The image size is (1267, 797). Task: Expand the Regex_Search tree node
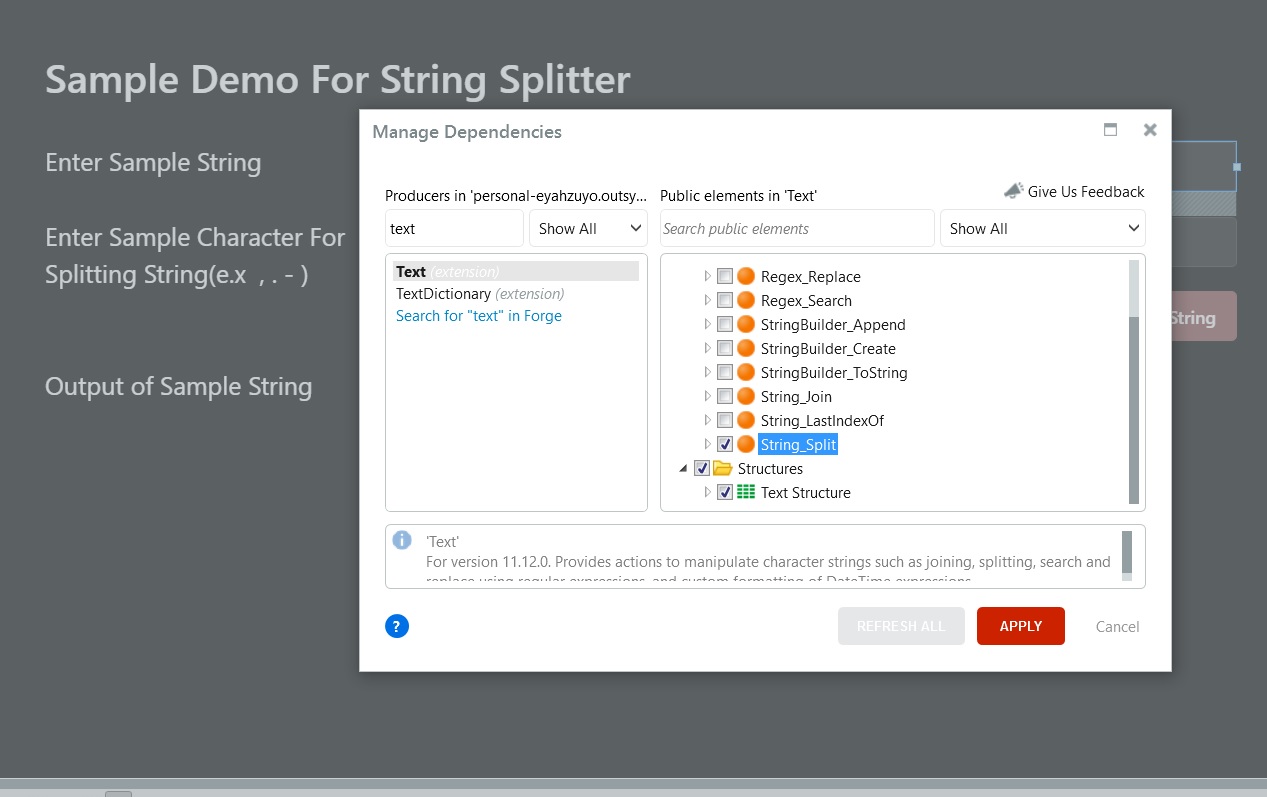click(x=707, y=300)
